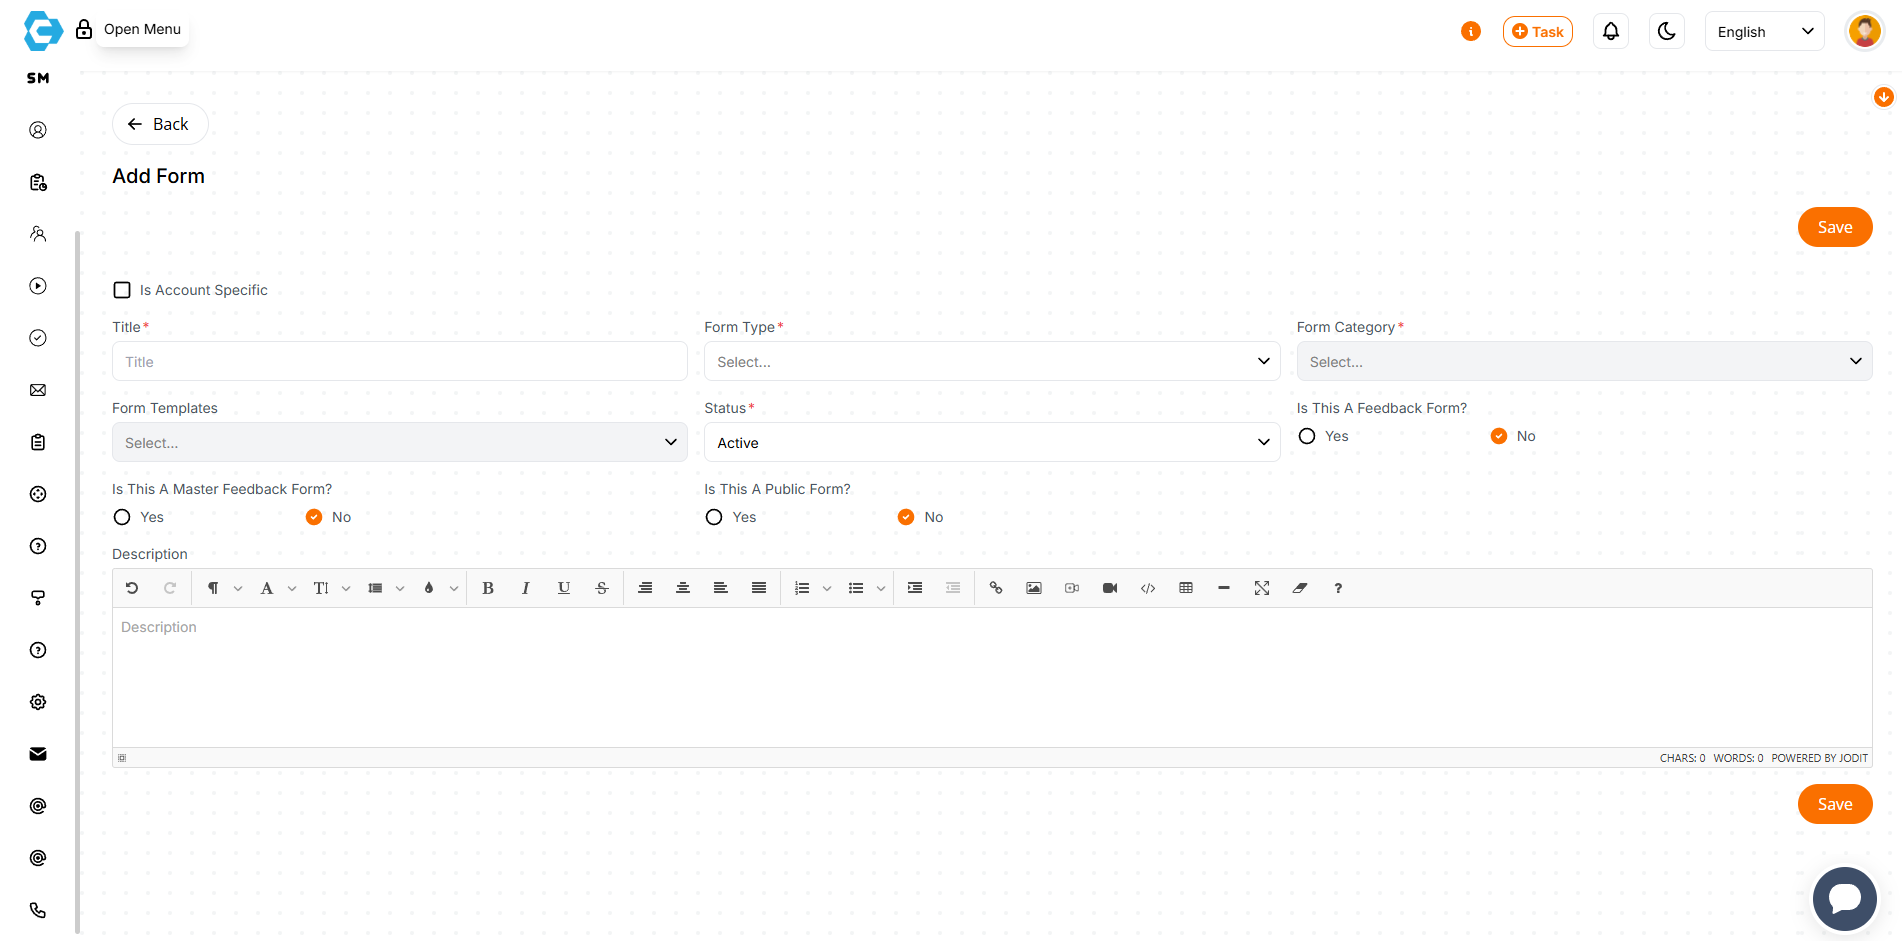Open the phone item in sidebar
The width and height of the screenshot is (1902, 941).
[38, 910]
